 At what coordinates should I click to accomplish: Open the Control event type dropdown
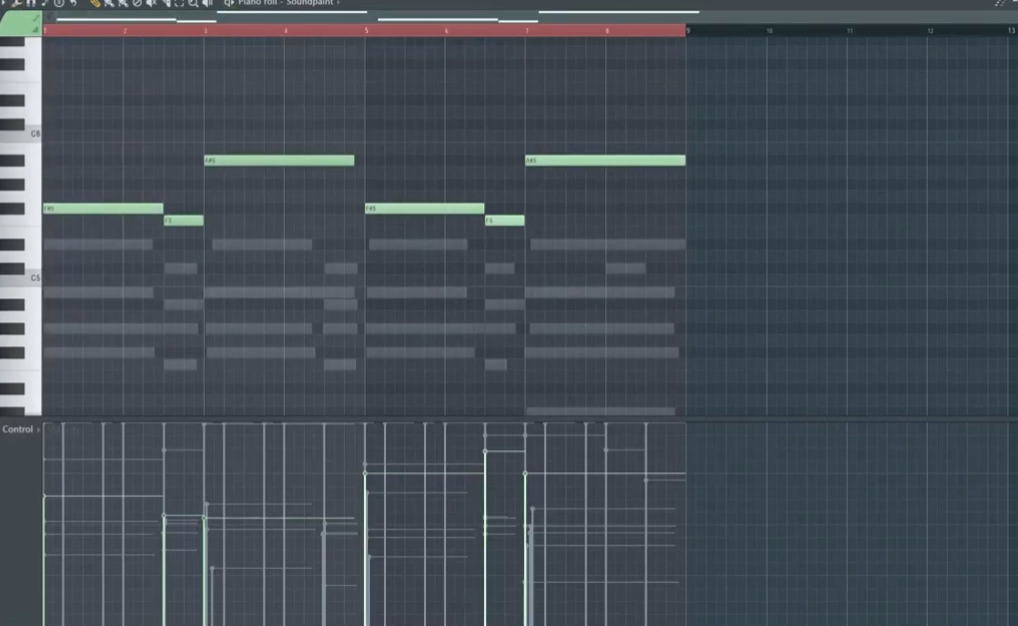[21, 429]
